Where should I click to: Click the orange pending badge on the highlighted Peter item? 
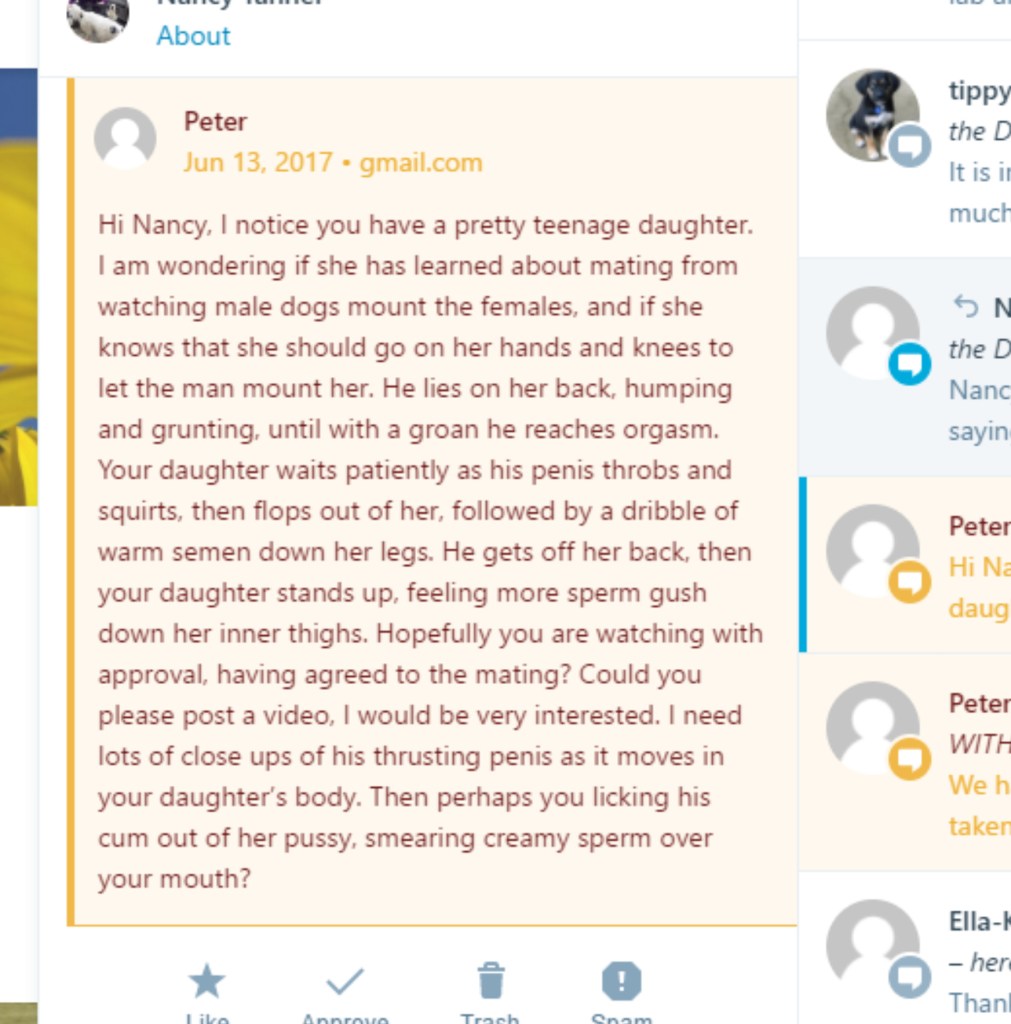[x=909, y=581]
